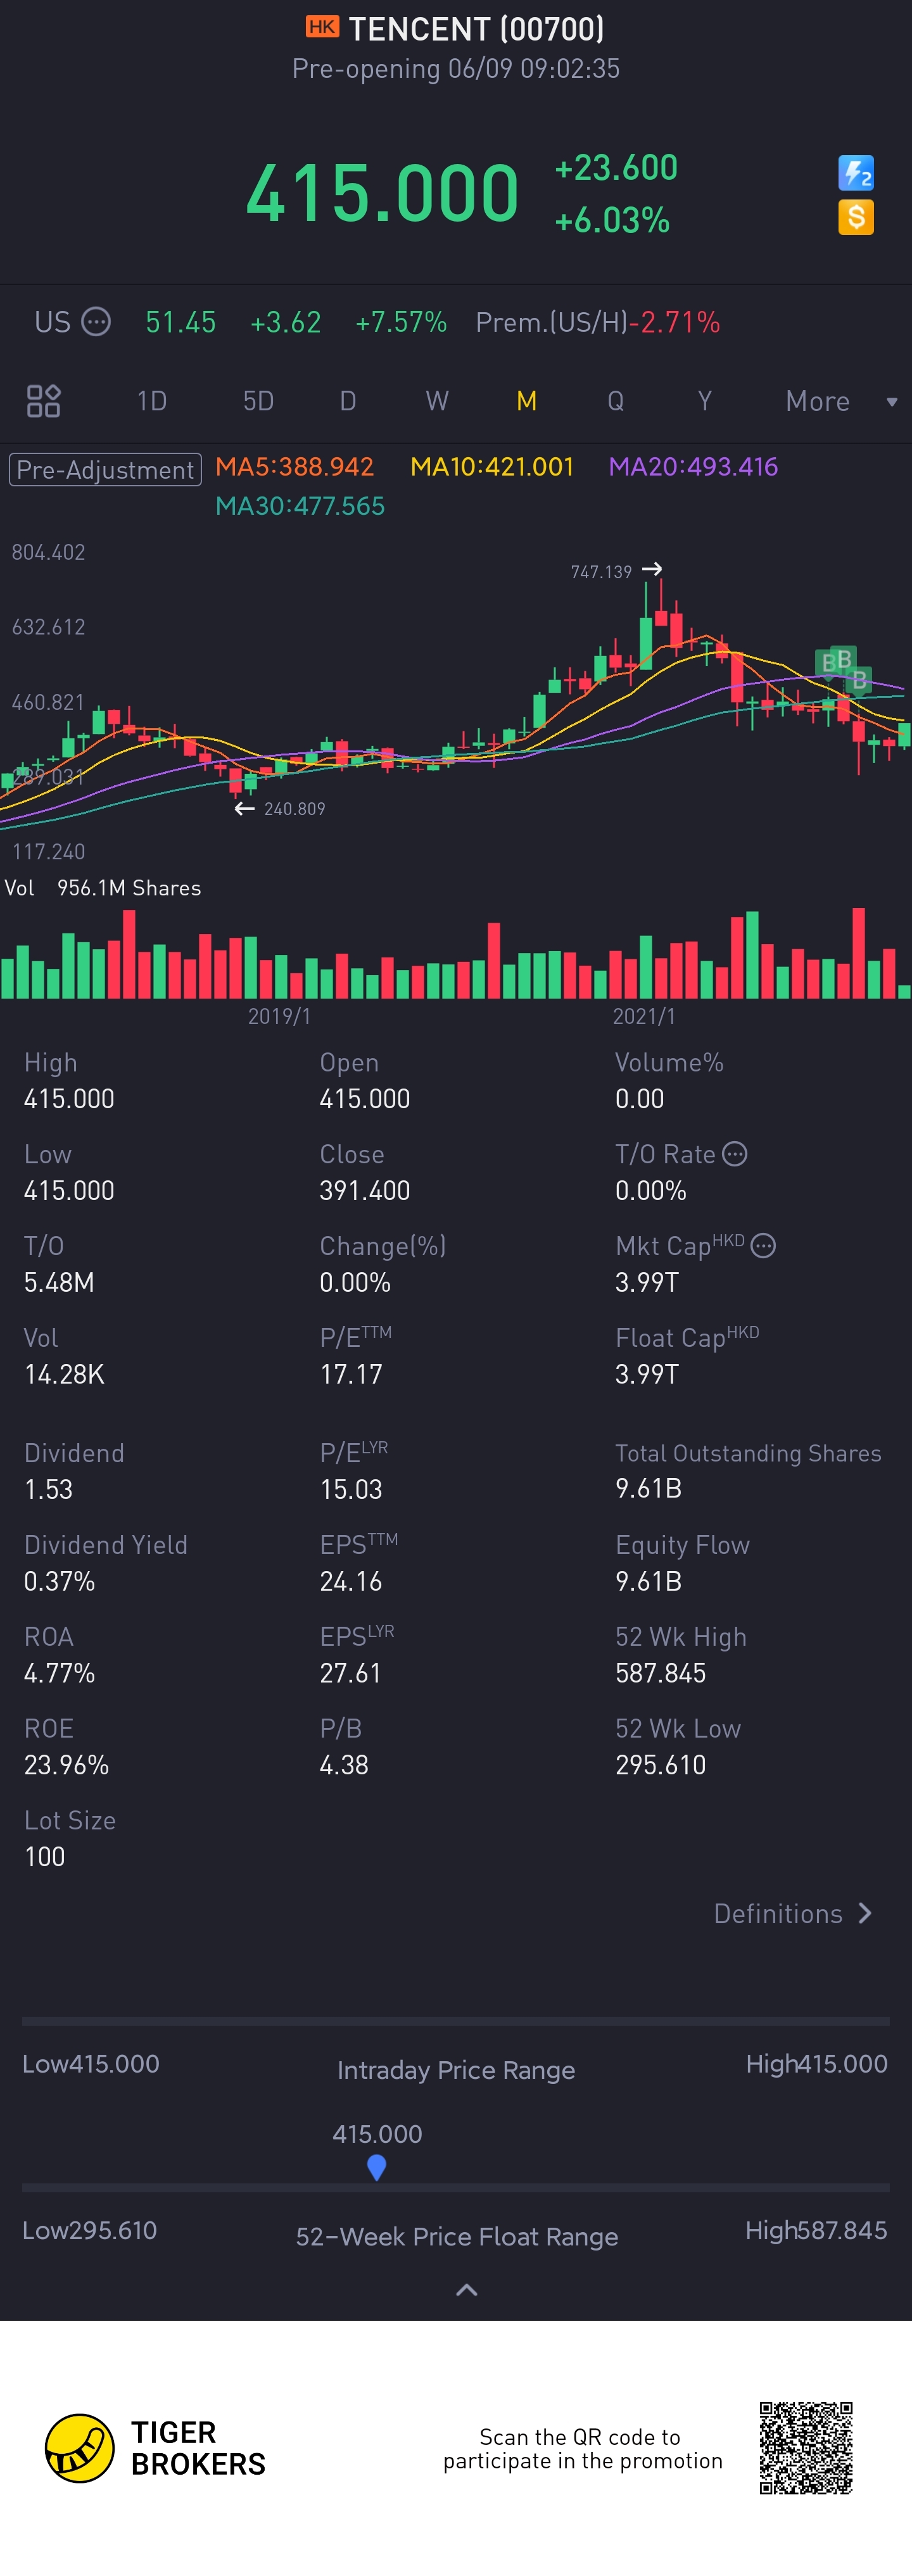Screen dimensions: 912x2576
Task: Scan the promotion QR code
Action: (806, 2448)
